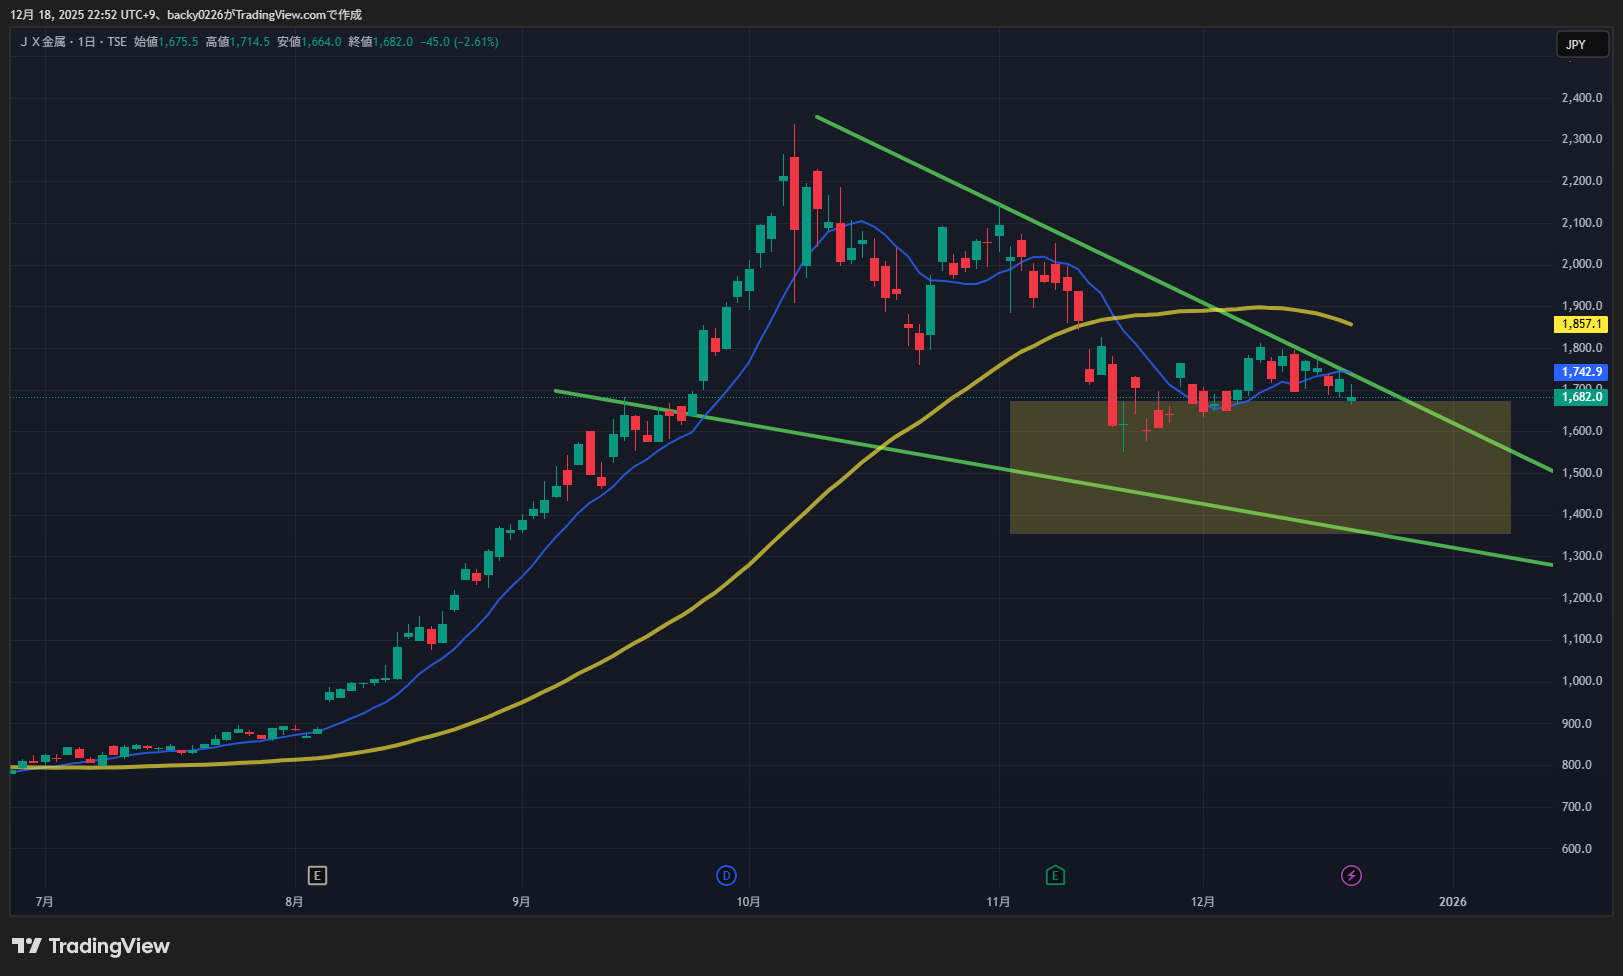Click the green earnings E marker in November
Viewport: 1623px width, 976px height.
coord(1055,876)
